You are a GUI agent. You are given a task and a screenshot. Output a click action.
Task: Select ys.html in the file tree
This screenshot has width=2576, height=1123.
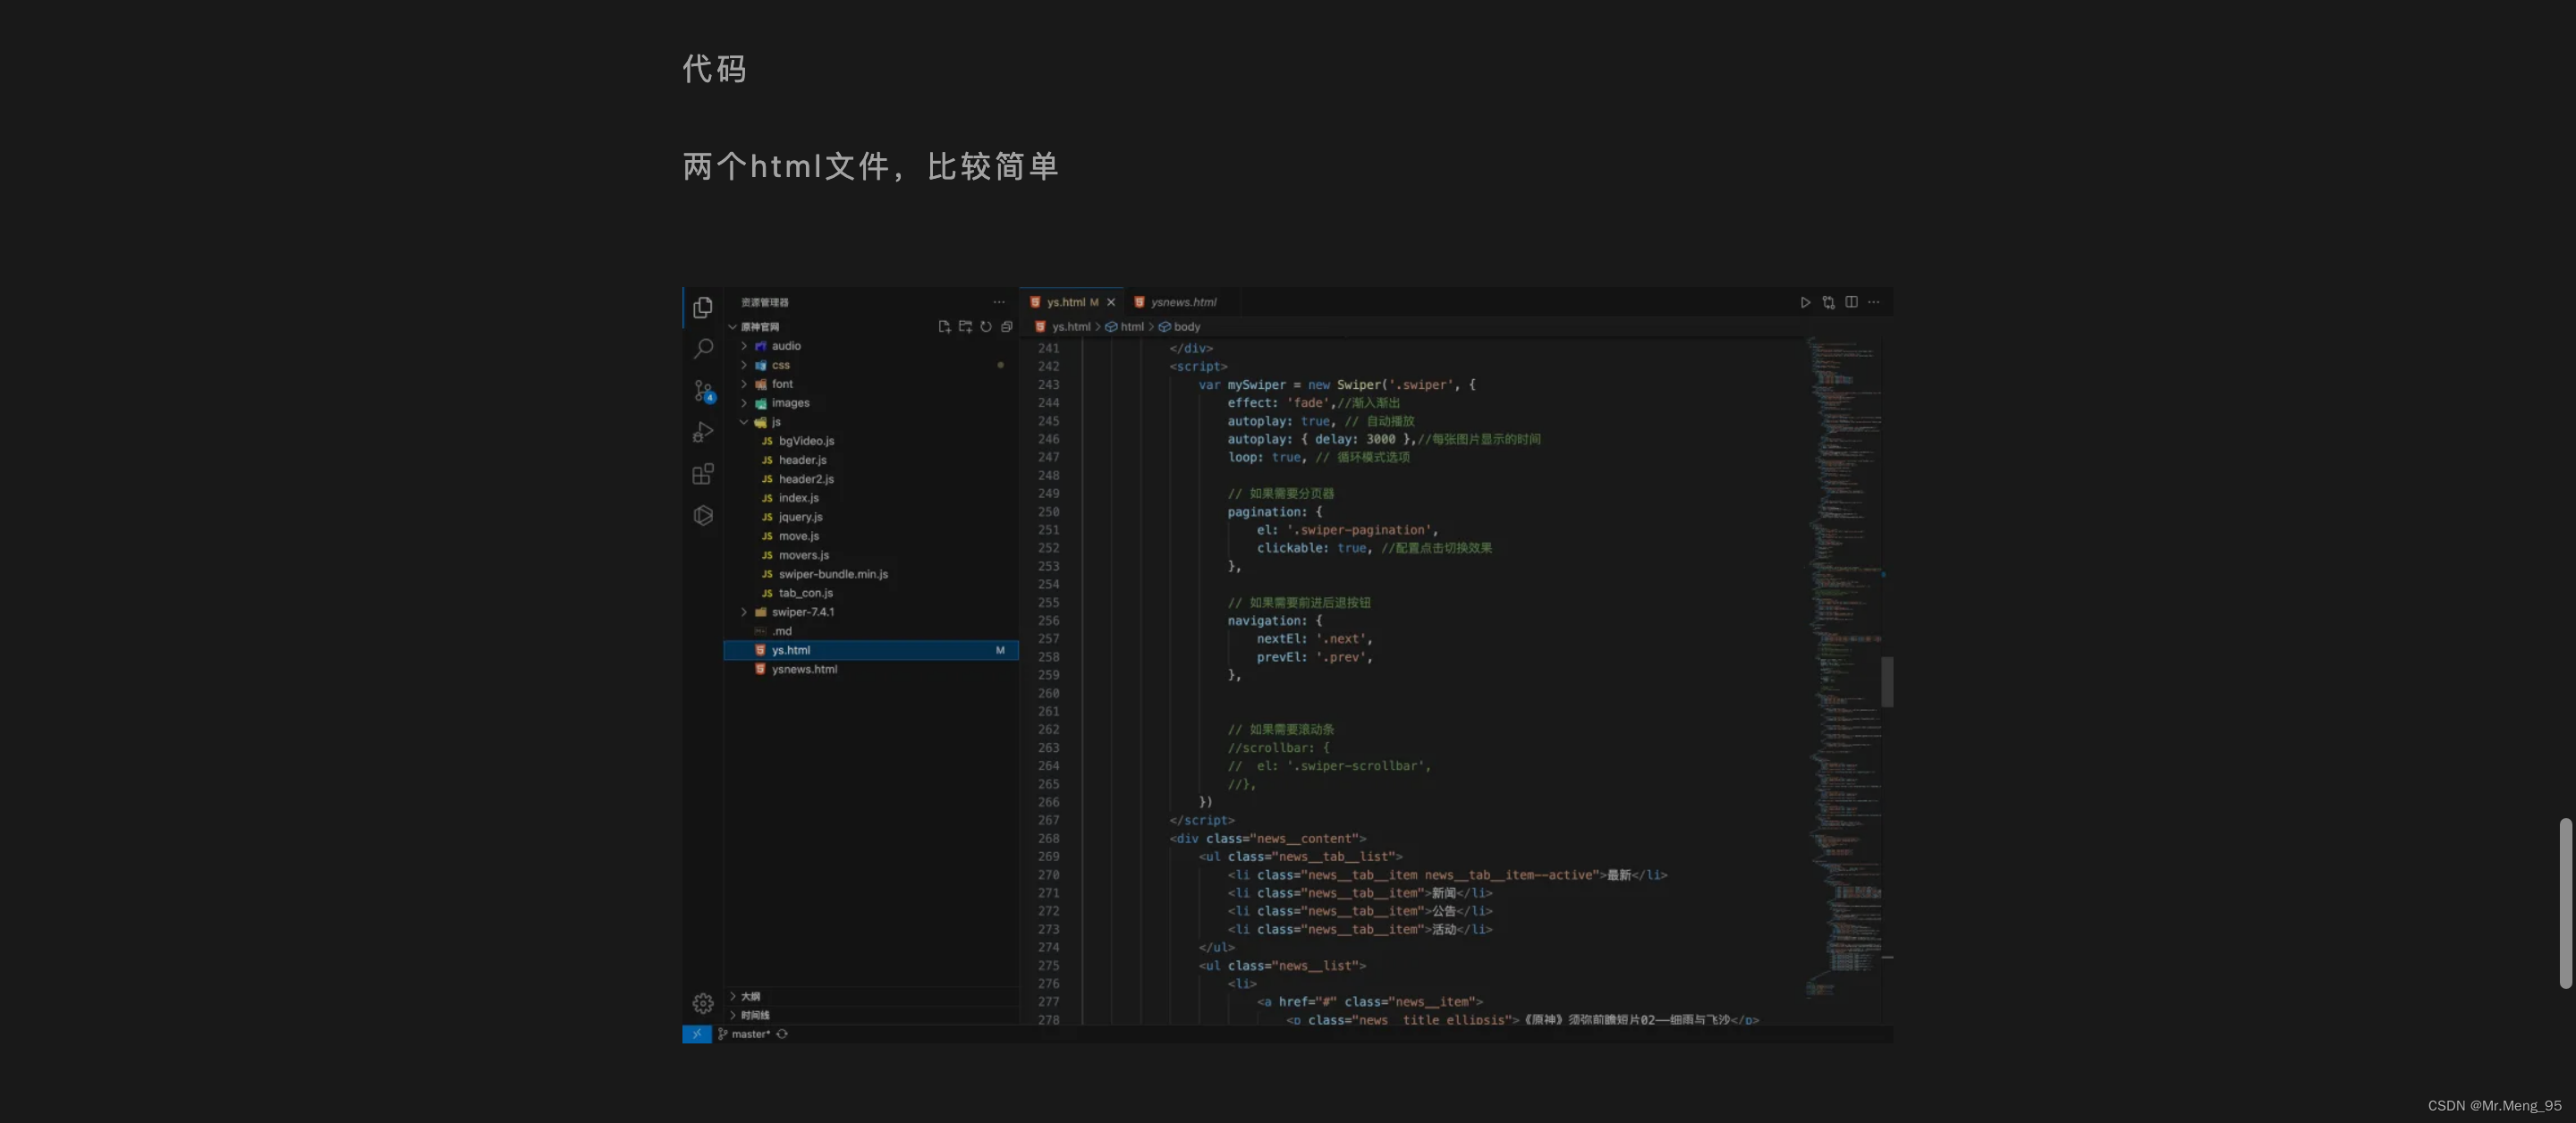(871, 650)
